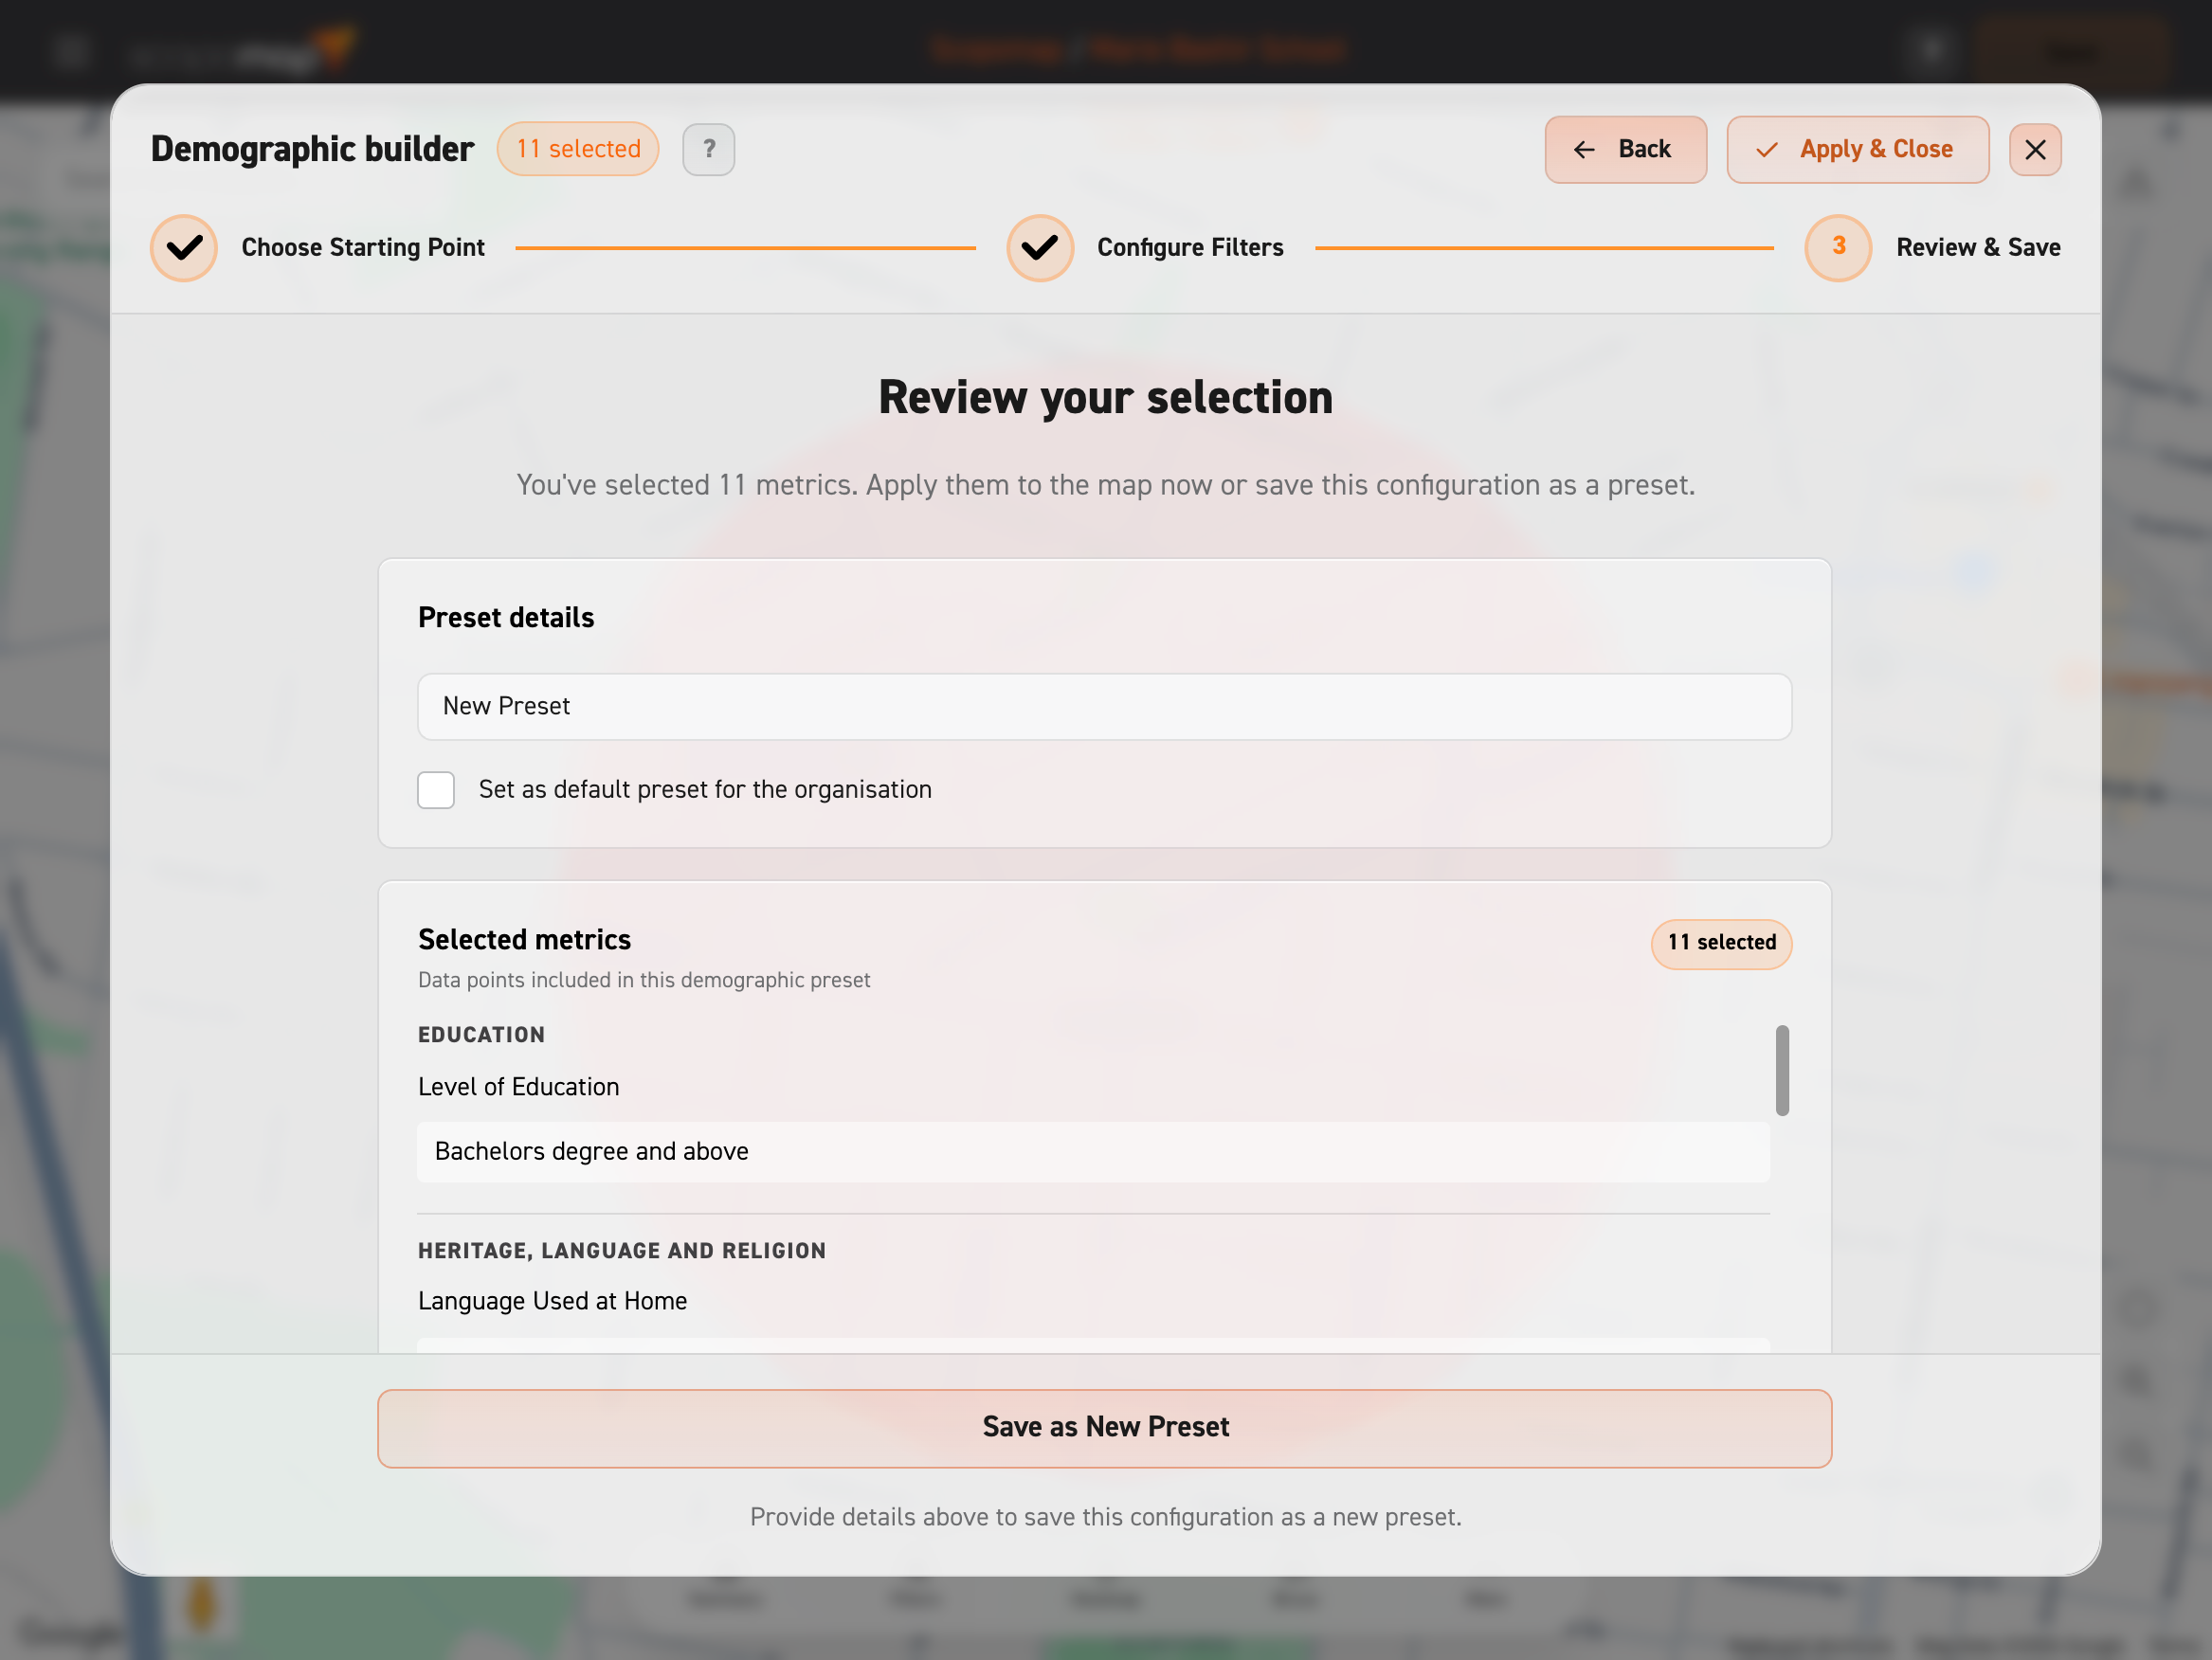2212x1660 pixels.
Task: Click the selected metrics list scrollbar
Action: (x=1782, y=1069)
